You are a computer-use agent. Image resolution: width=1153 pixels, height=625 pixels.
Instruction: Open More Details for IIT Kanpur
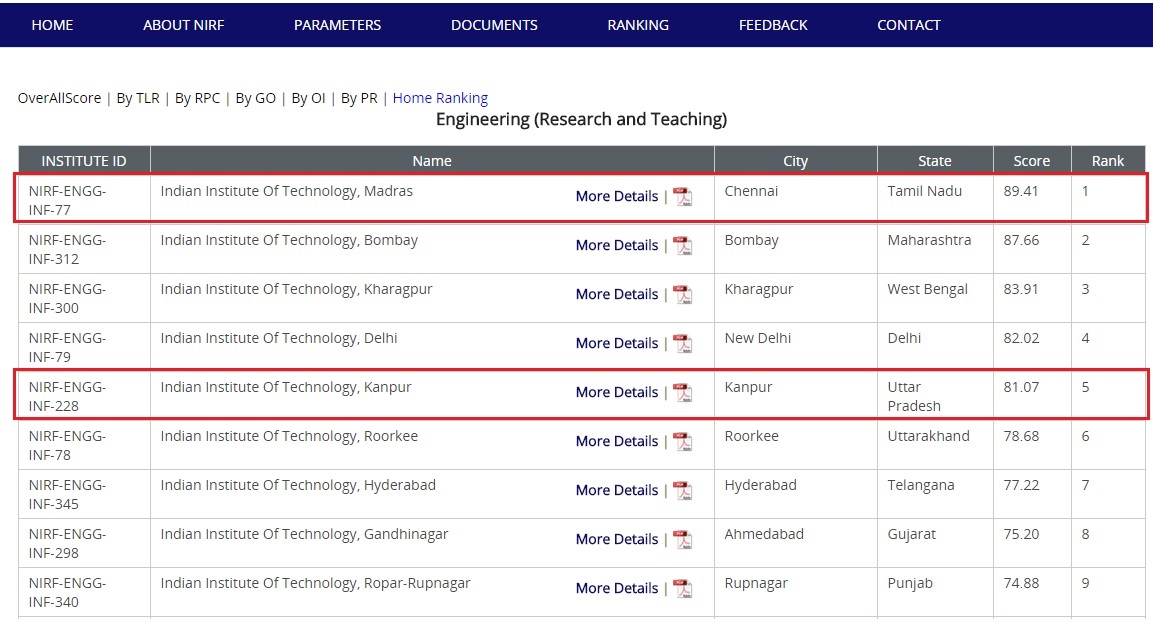(616, 392)
